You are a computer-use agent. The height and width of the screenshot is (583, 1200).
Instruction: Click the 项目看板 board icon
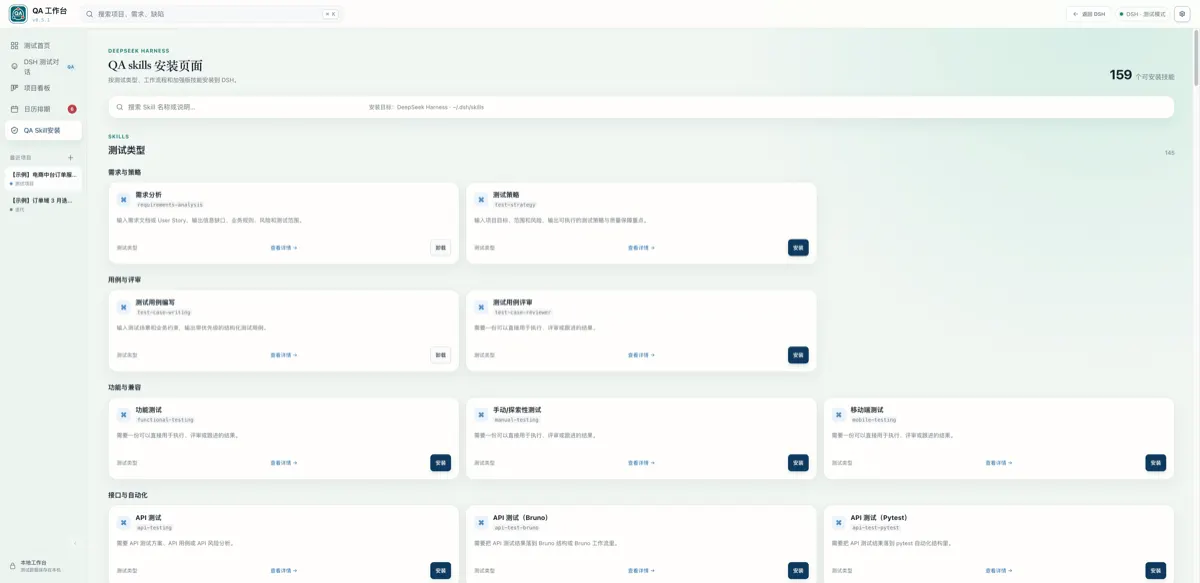pos(15,88)
